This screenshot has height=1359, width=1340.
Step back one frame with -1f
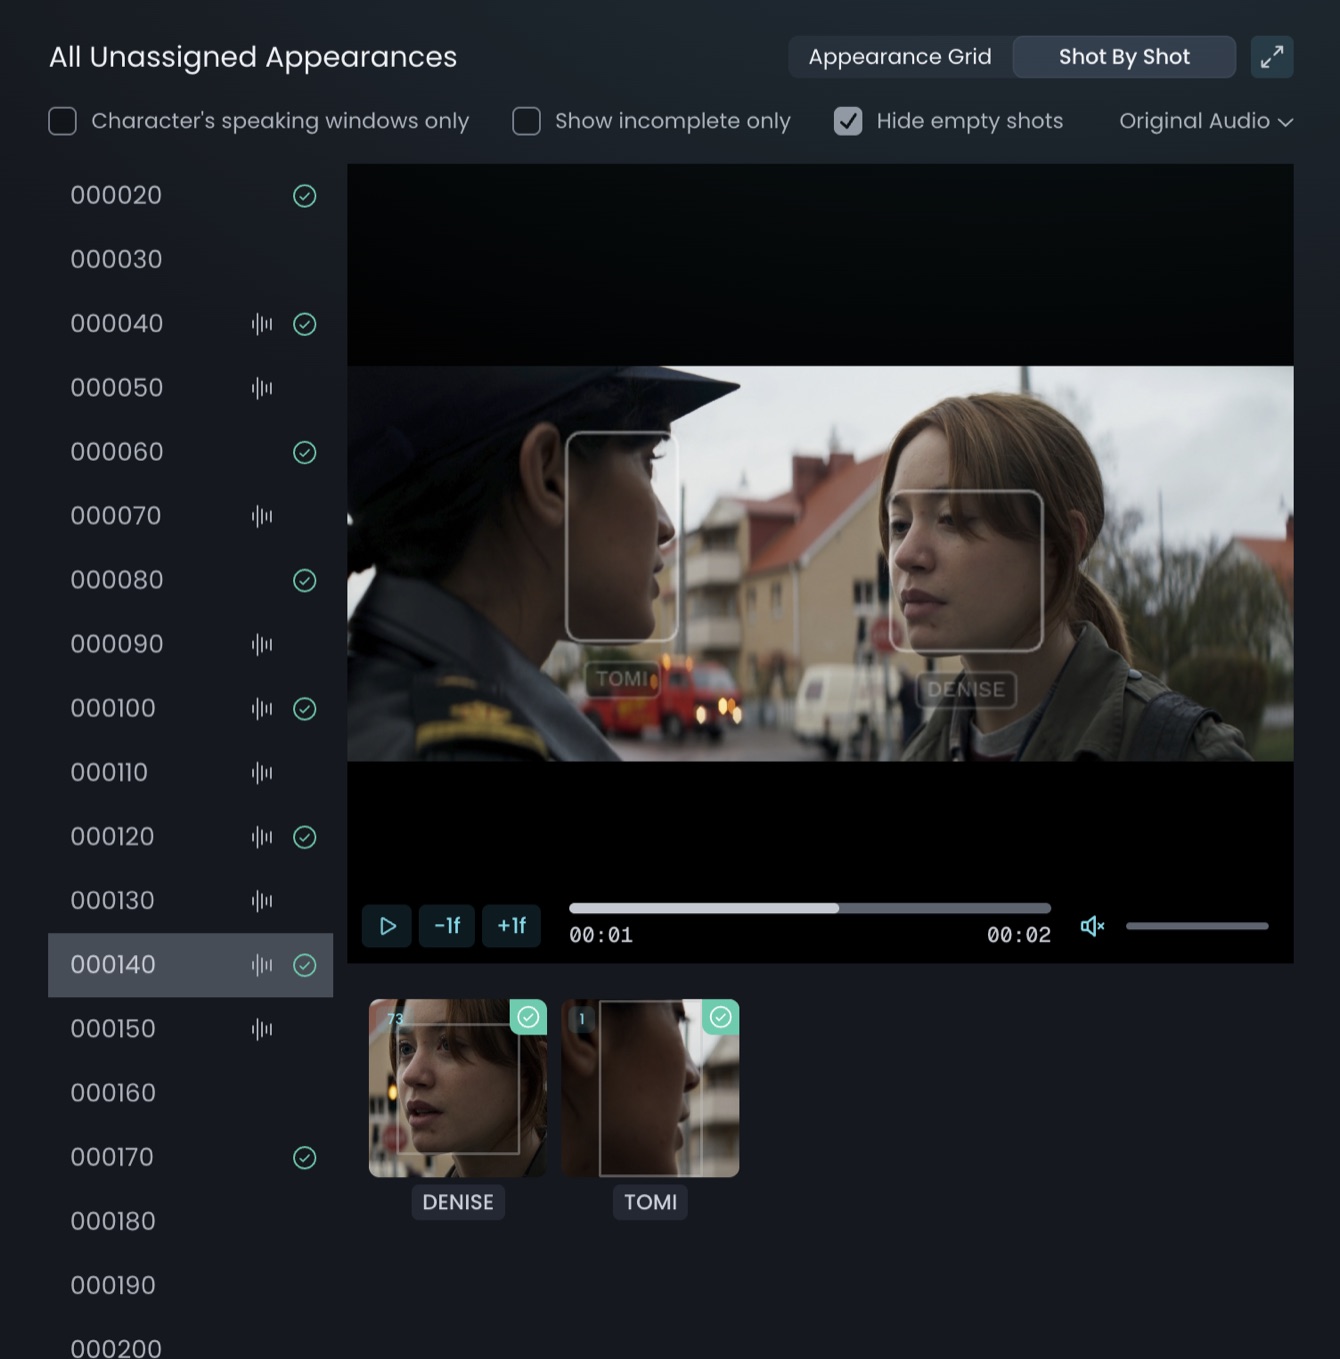click(x=447, y=926)
